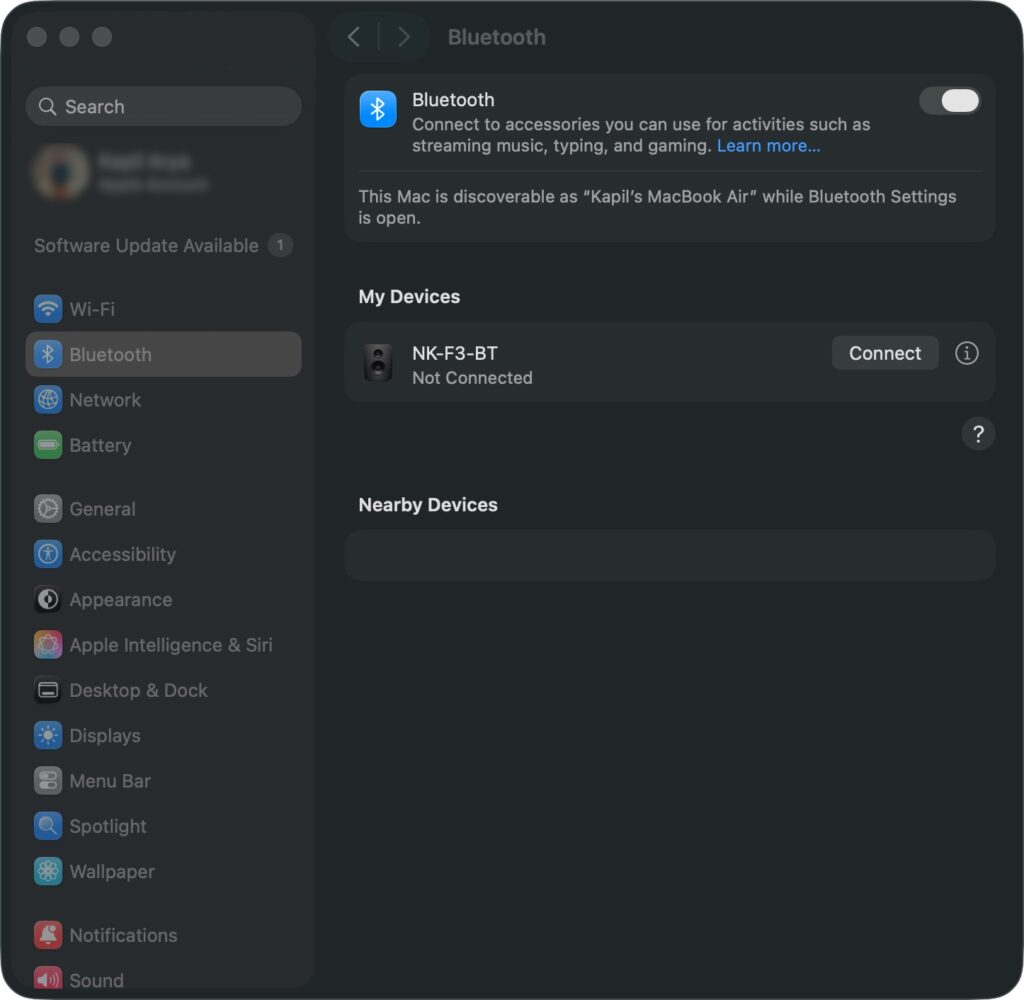Open the blurred Apple Account profile avatar
This screenshot has height=1000, width=1024.
pos(61,172)
